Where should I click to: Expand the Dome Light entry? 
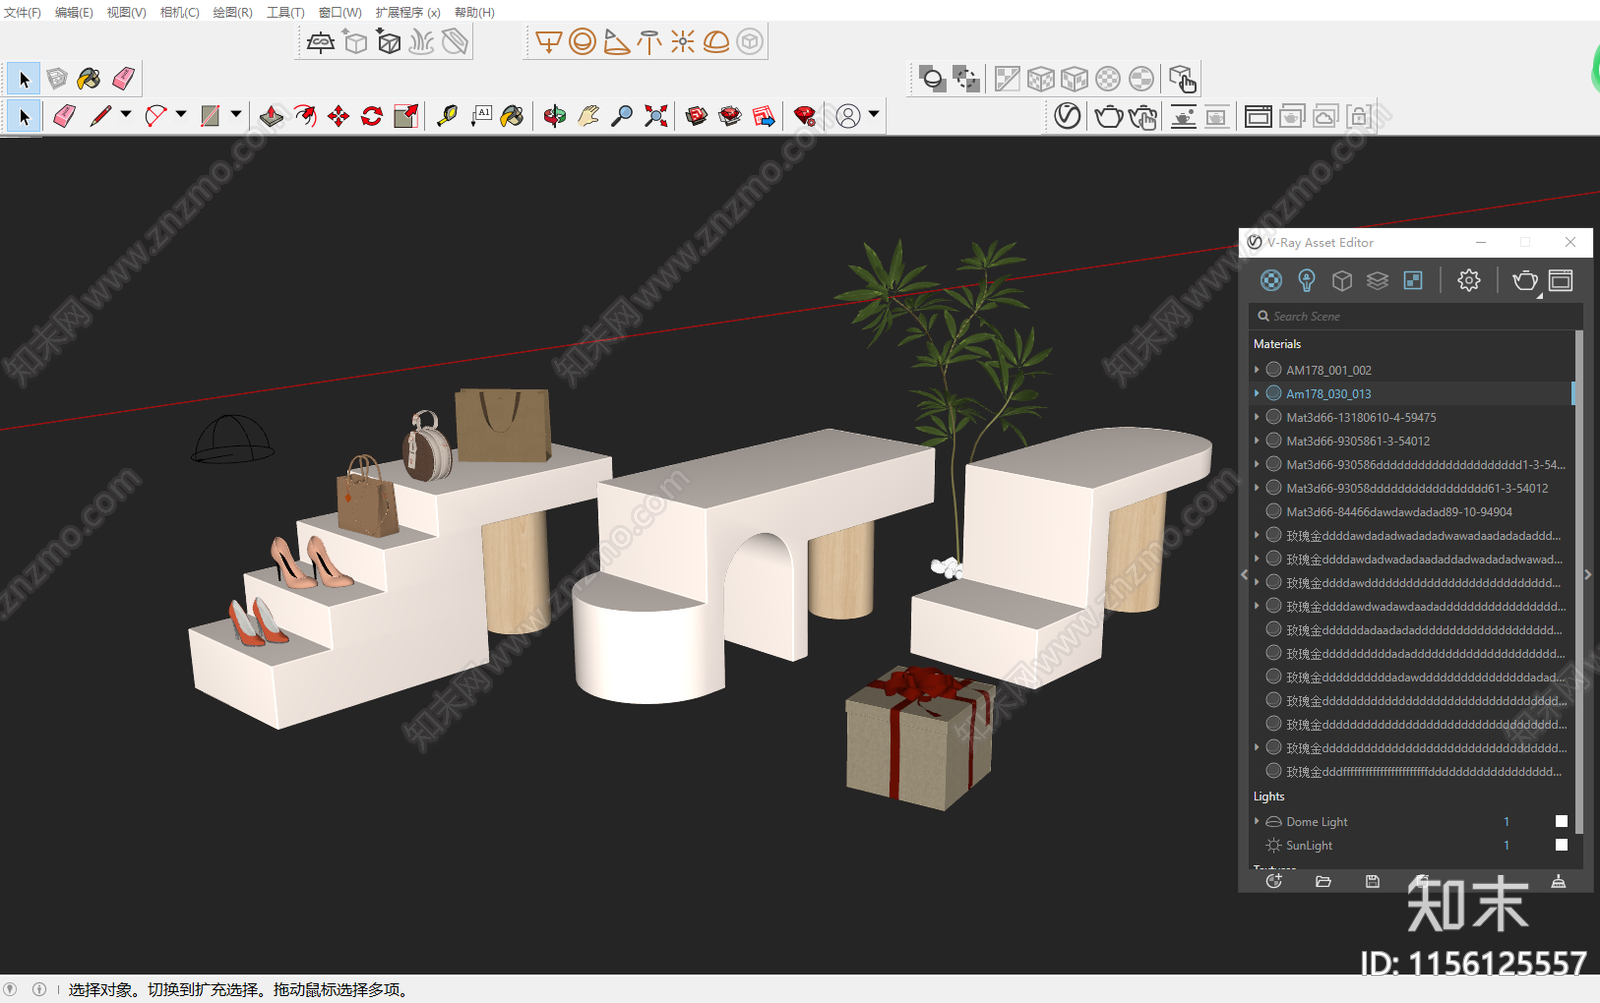[1257, 822]
